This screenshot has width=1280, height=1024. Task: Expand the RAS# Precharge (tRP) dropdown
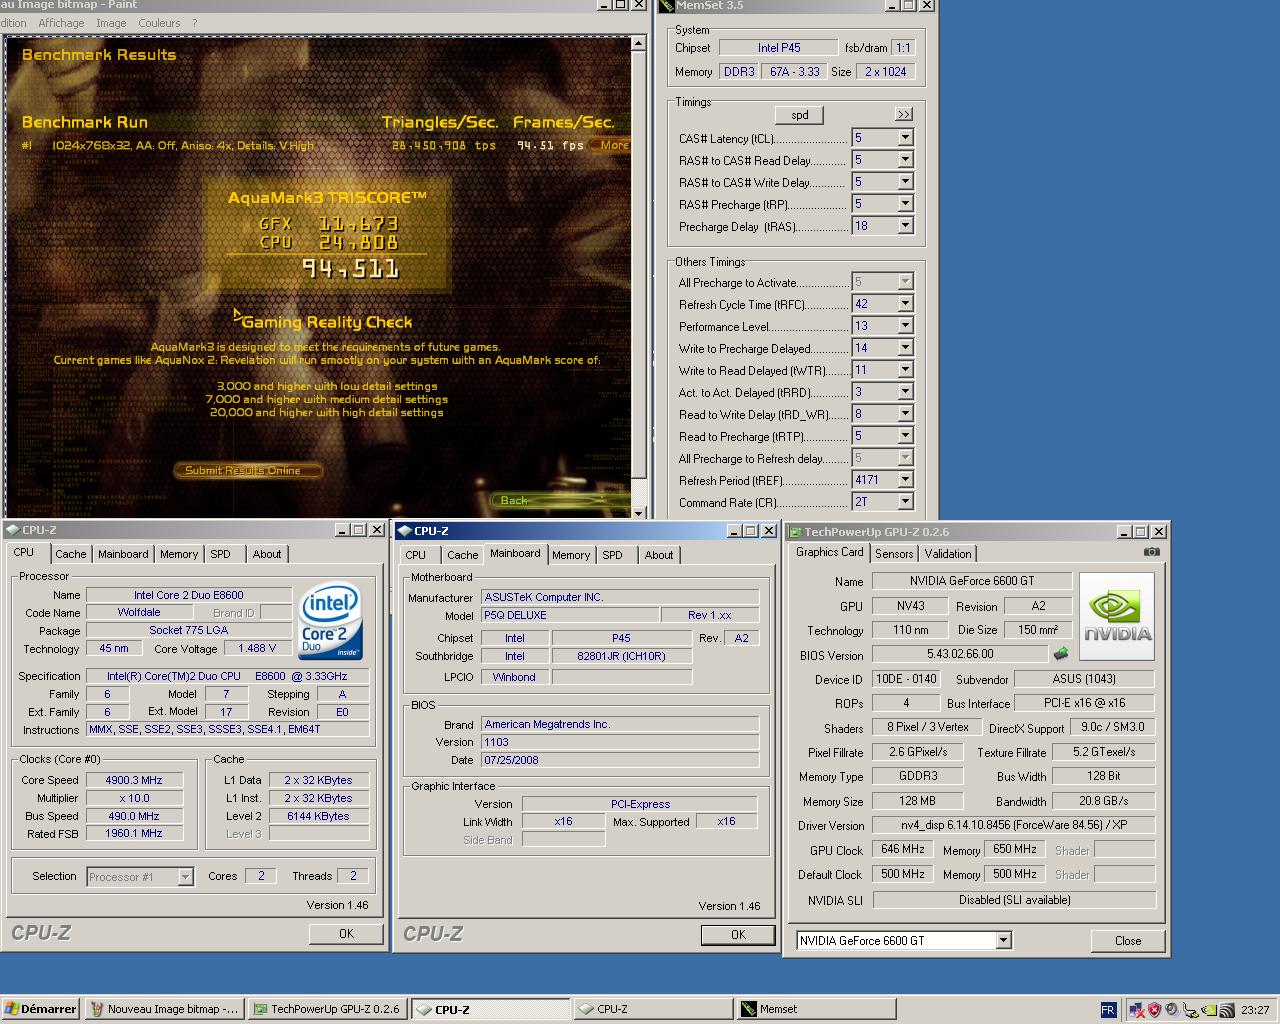[x=905, y=204]
